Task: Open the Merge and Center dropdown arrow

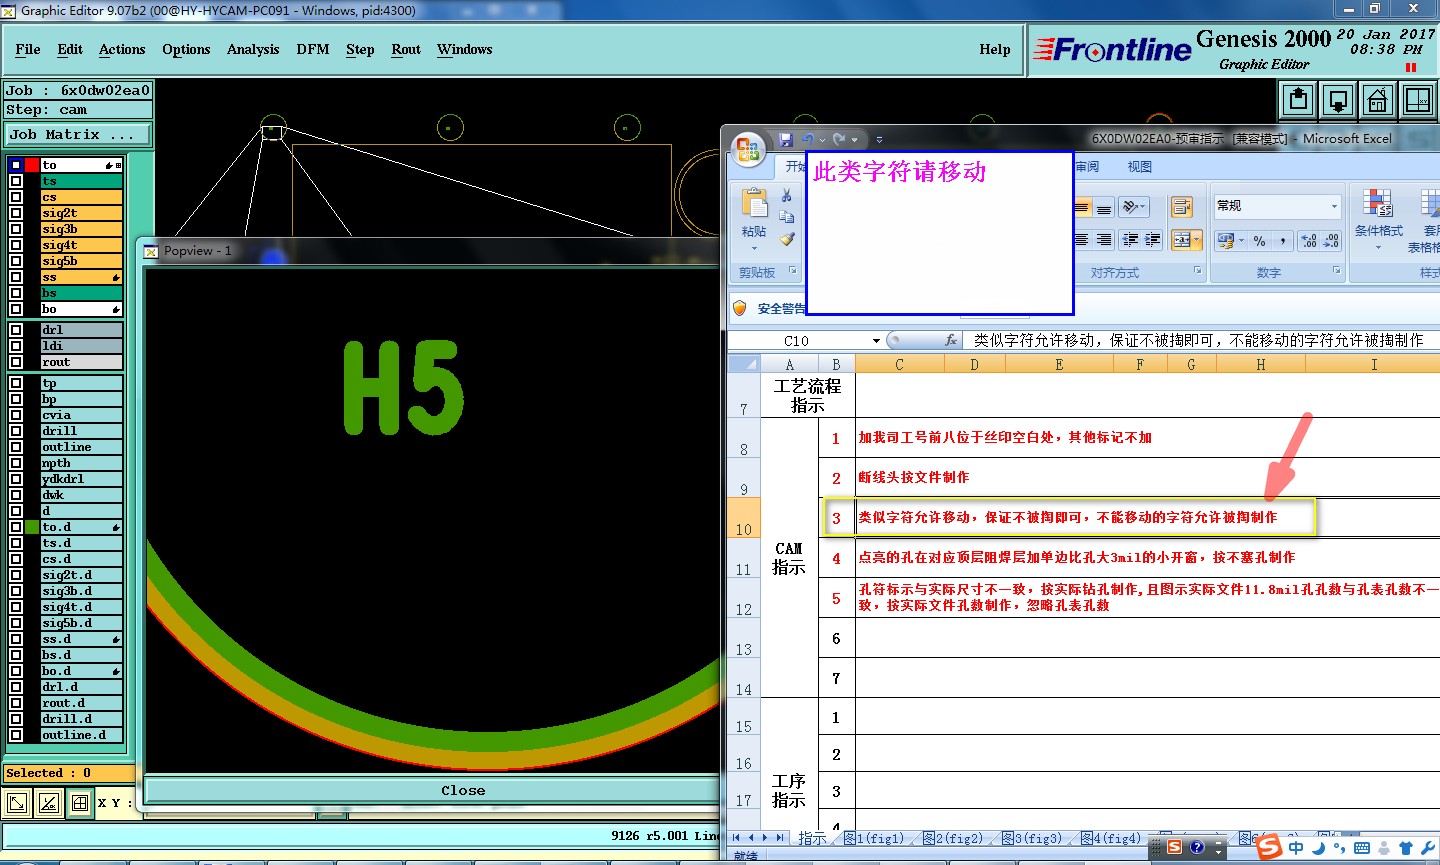Action: click(1197, 240)
